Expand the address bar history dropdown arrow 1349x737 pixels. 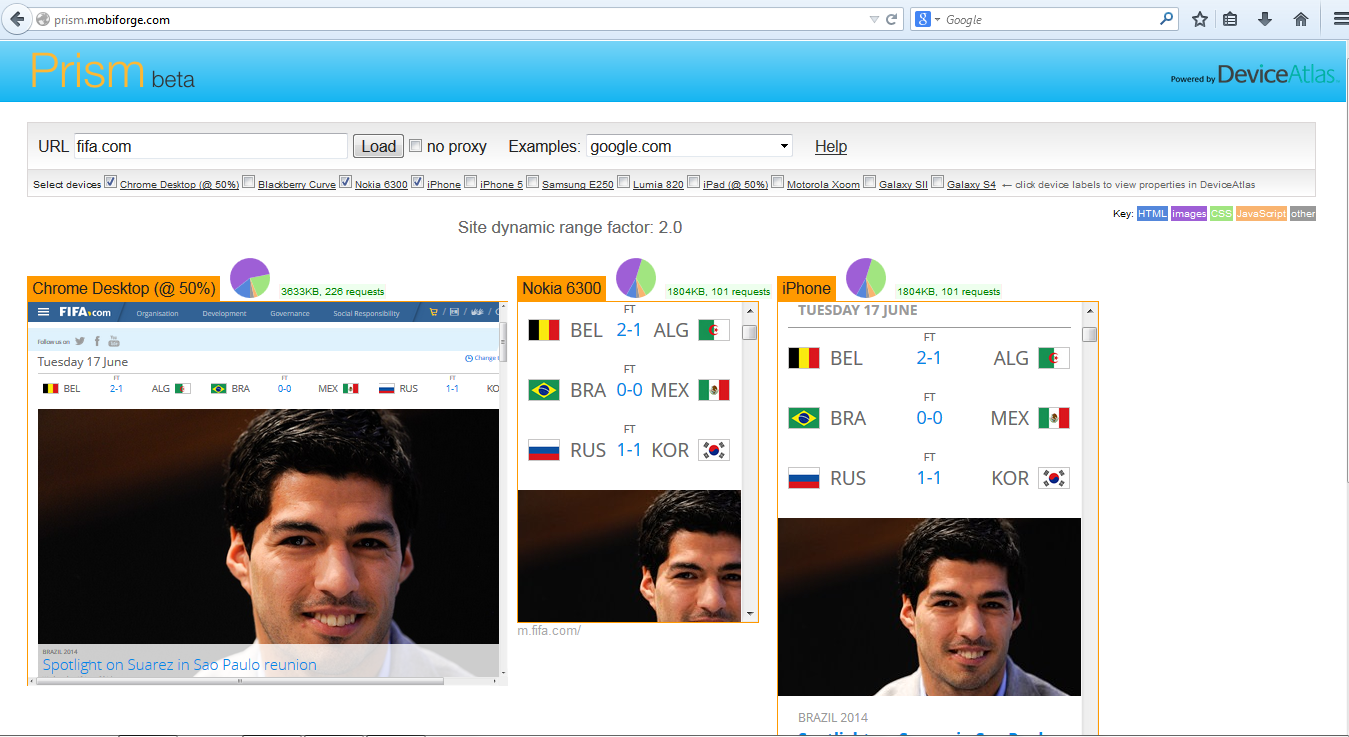pyautogui.click(x=874, y=19)
